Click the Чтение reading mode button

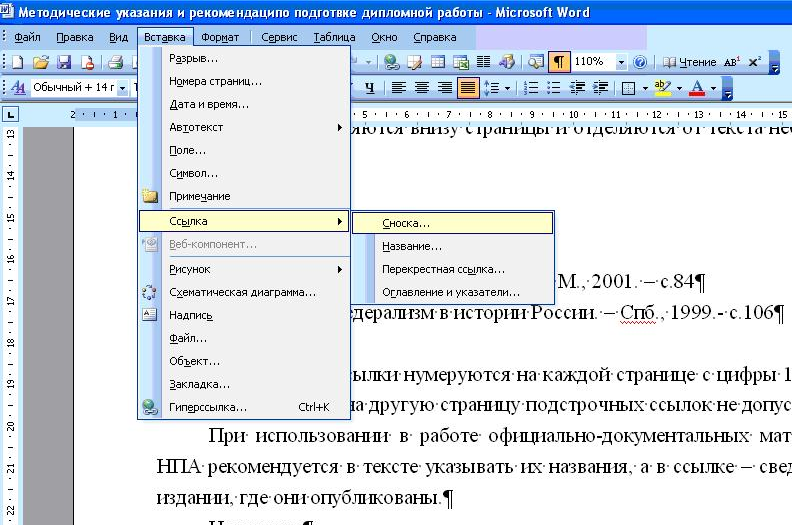(x=689, y=62)
